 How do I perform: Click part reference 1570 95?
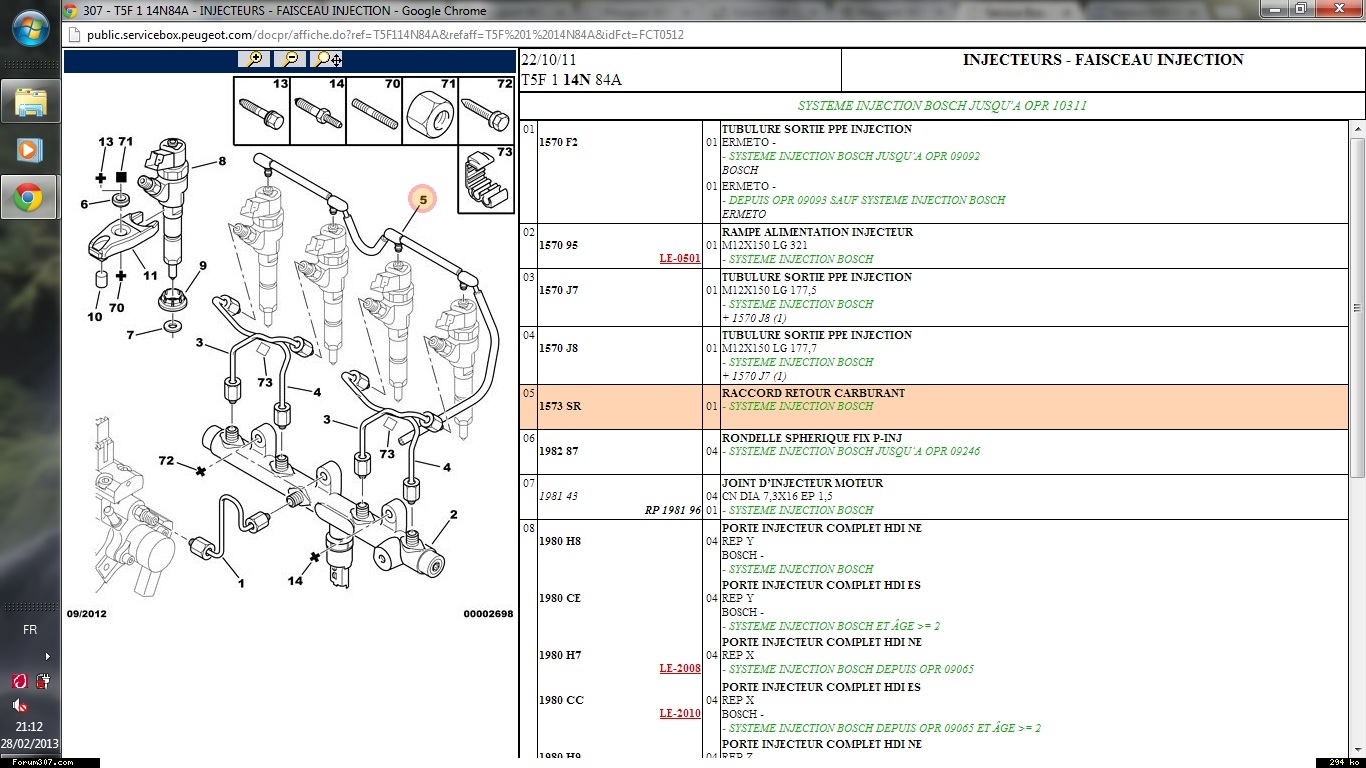558,245
